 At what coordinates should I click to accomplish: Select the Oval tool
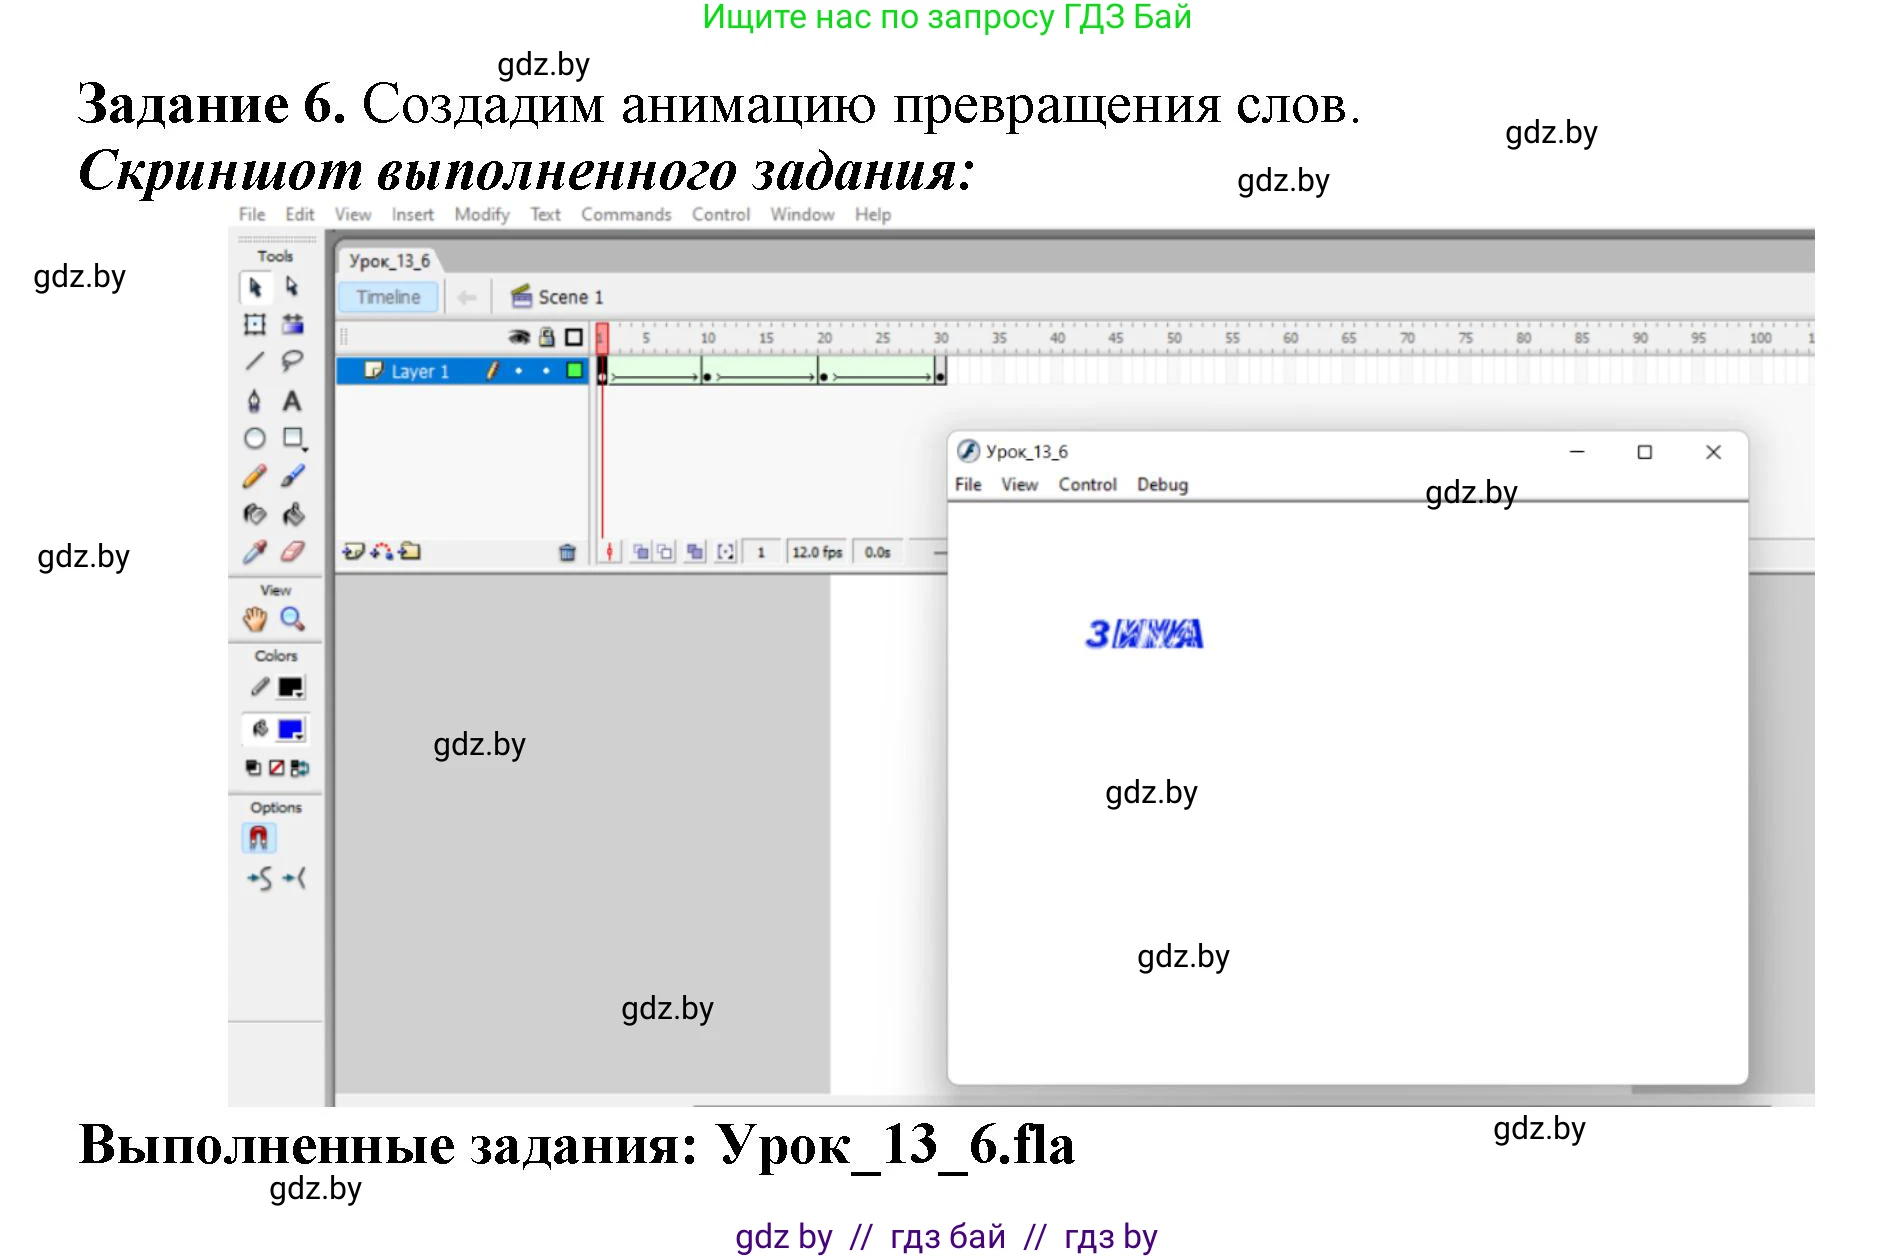point(255,439)
